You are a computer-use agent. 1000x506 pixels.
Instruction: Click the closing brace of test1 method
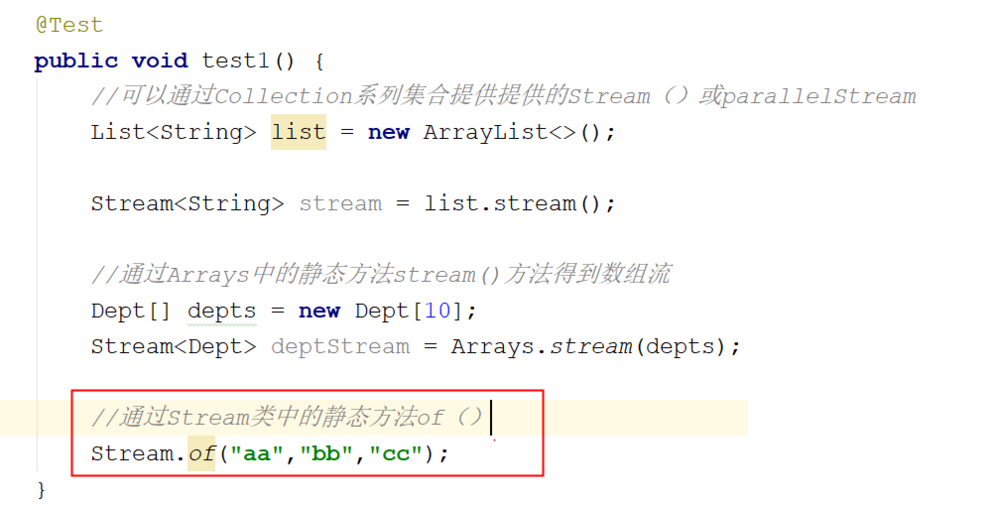(41, 490)
